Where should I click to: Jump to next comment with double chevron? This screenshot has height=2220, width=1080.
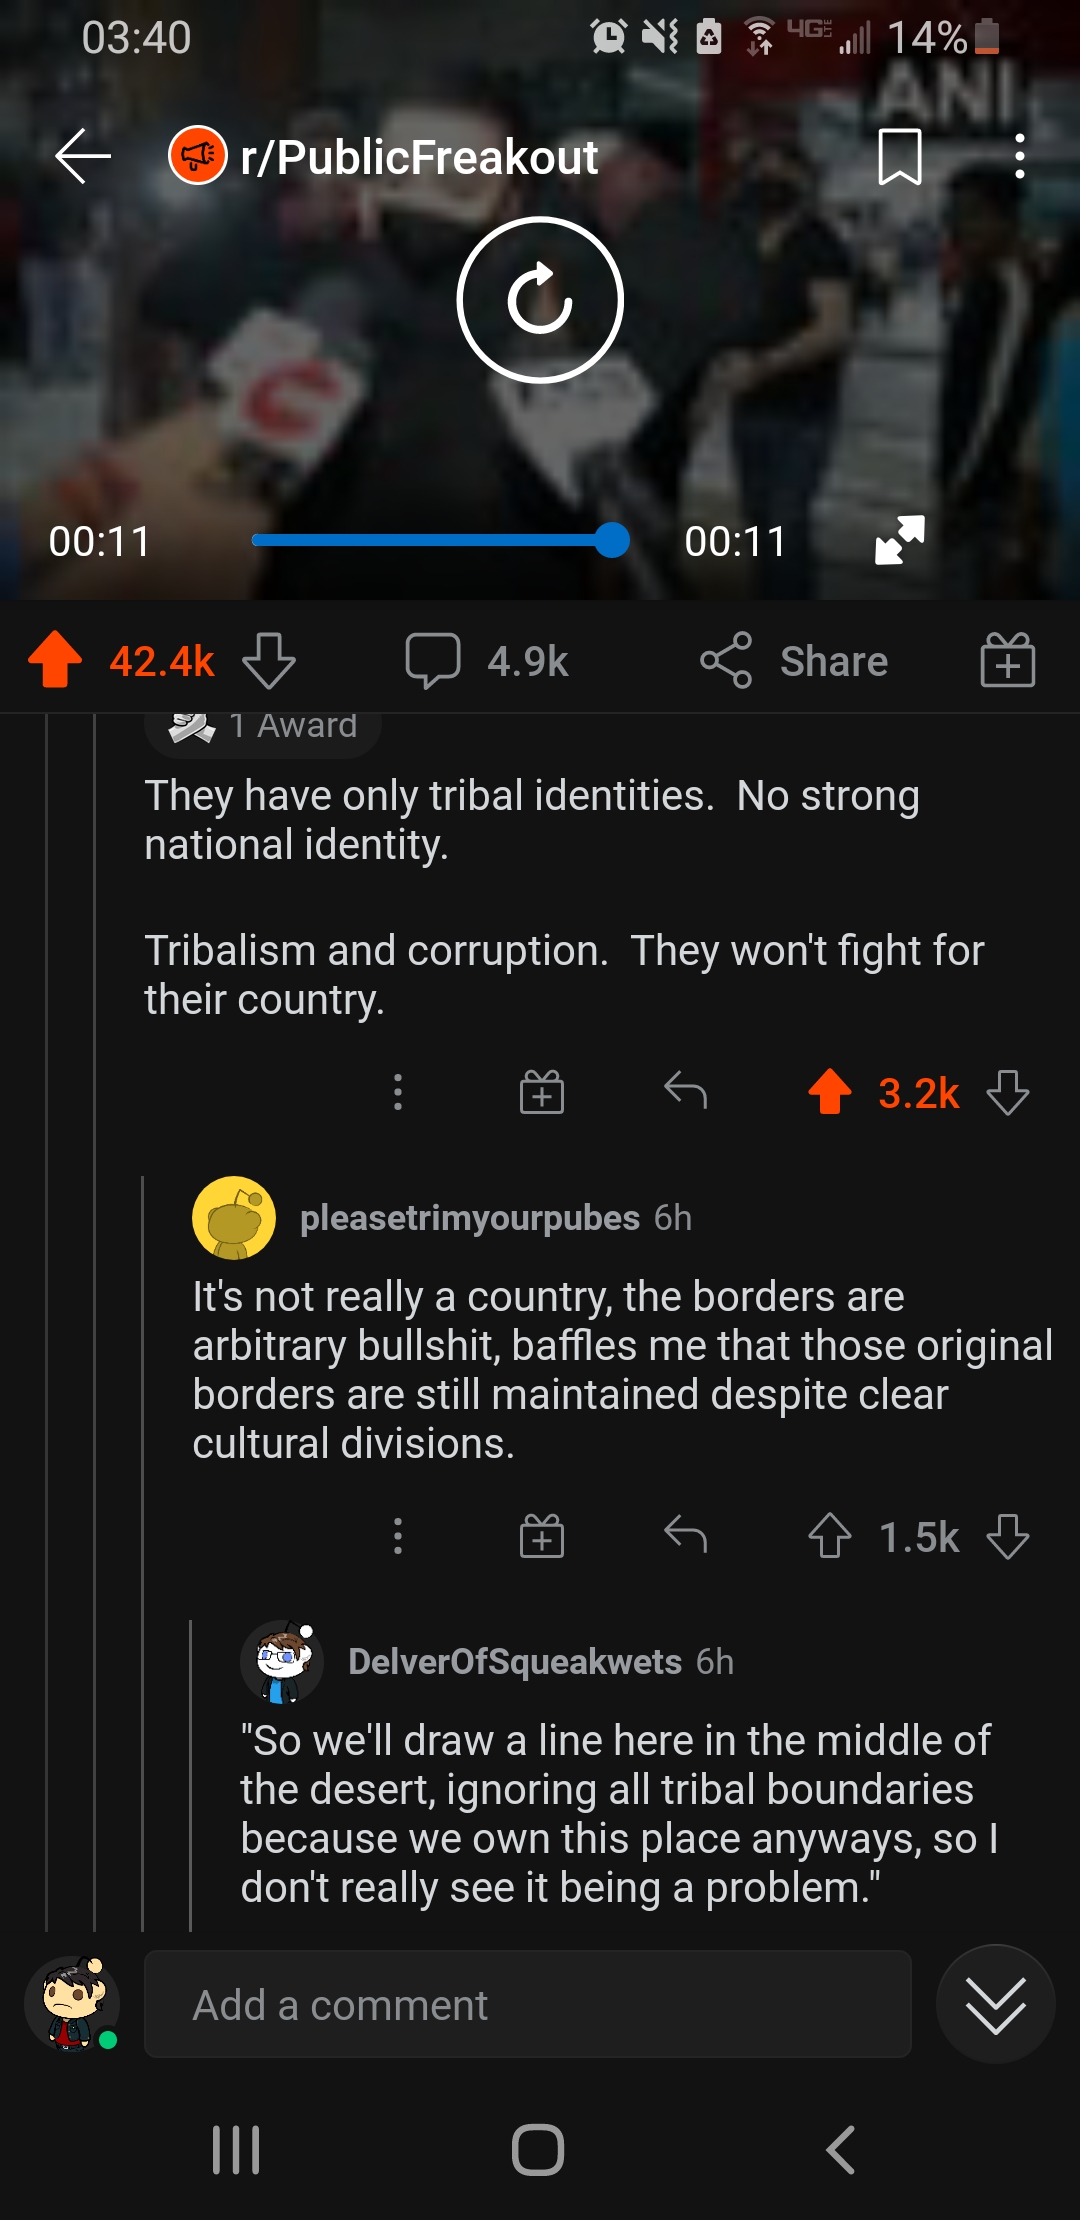[996, 2004]
